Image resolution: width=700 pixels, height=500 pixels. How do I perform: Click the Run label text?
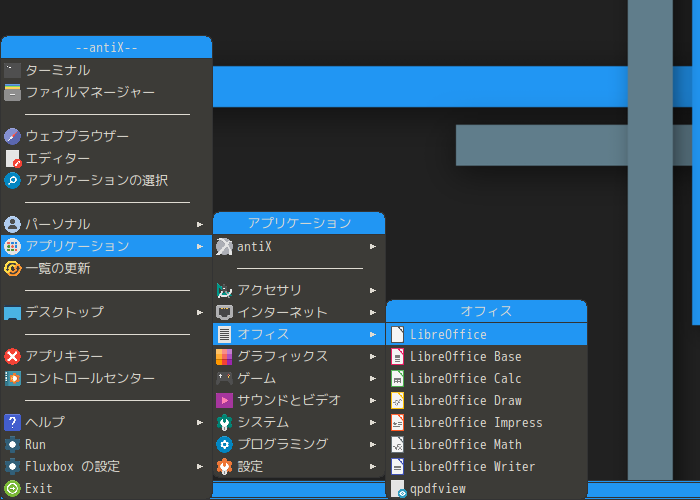[x=35, y=445]
